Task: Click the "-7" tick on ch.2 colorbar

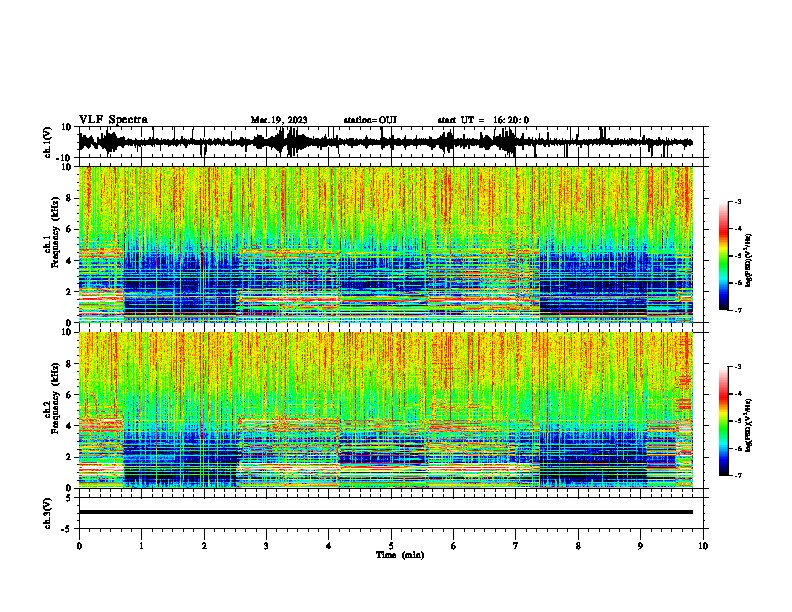Action: [x=737, y=475]
